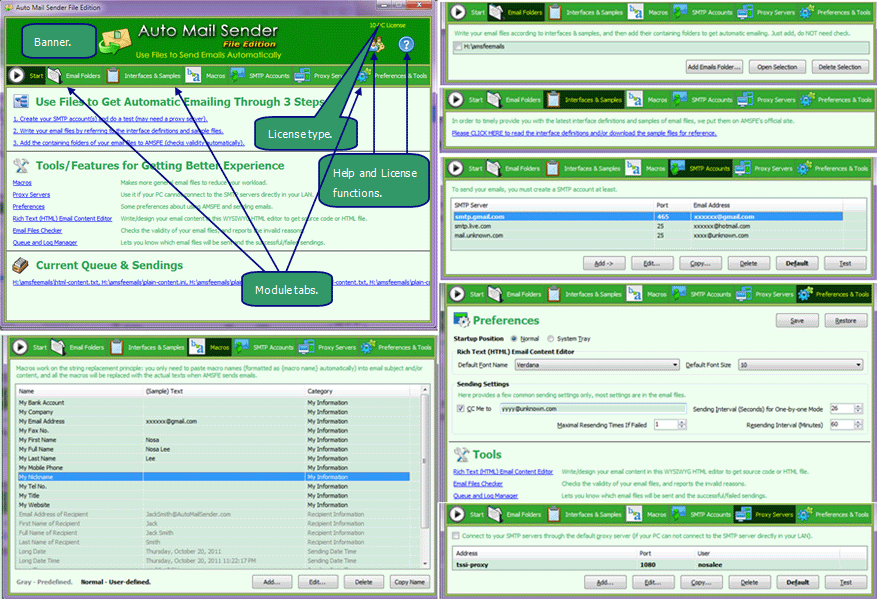This screenshot has width=877, height=599.
Task: Follow the 'Please CLICK HERE to read the interface definitions' link
Action: click(x=584, y=133)
